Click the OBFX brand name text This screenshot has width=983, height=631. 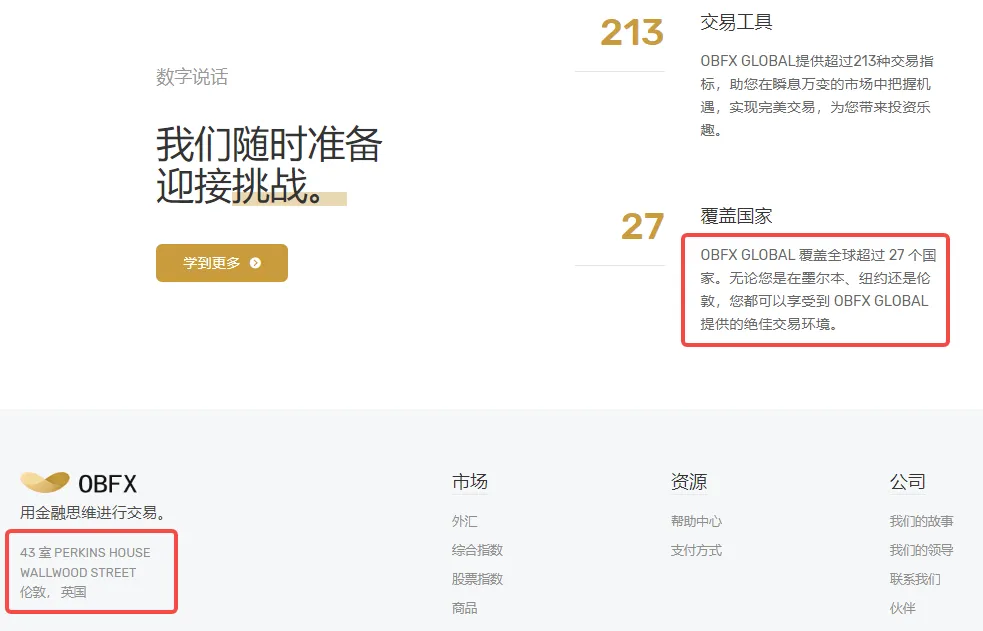tap(107, 484)
